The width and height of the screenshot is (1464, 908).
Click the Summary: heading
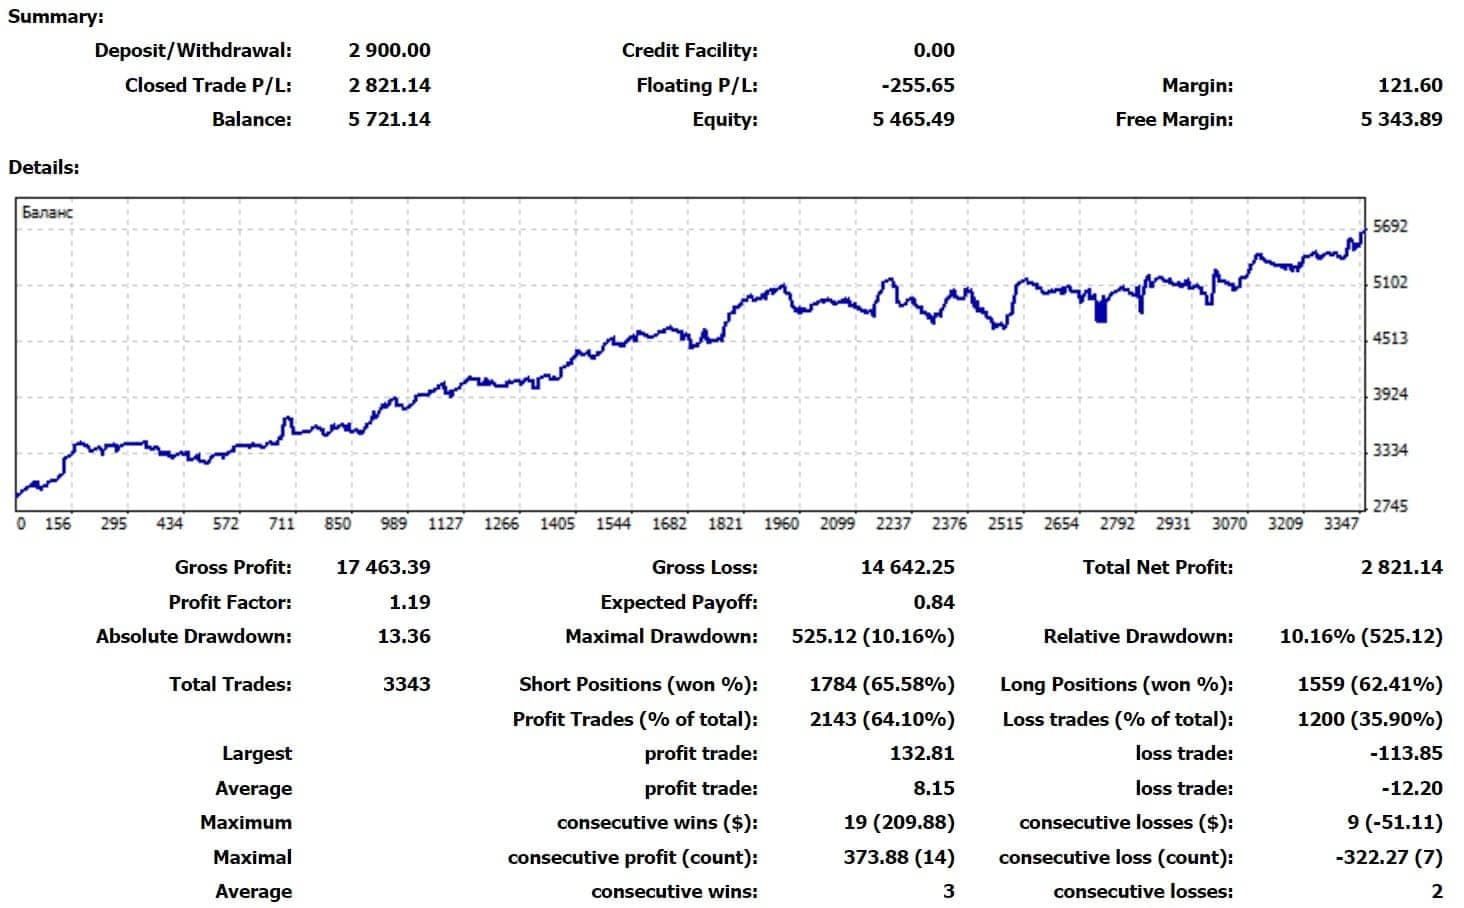56,17
